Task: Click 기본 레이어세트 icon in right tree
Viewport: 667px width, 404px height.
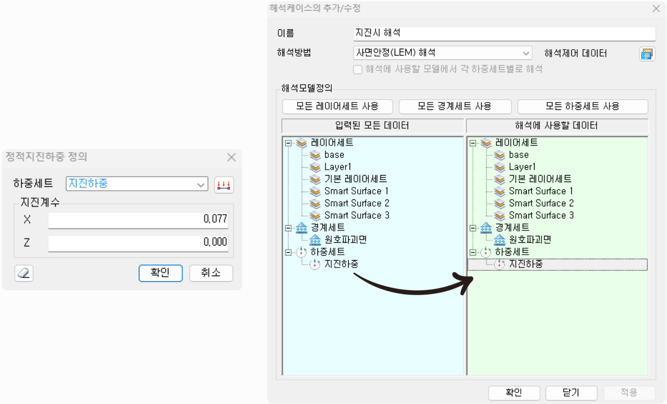Action: click(x=499, y=179)
